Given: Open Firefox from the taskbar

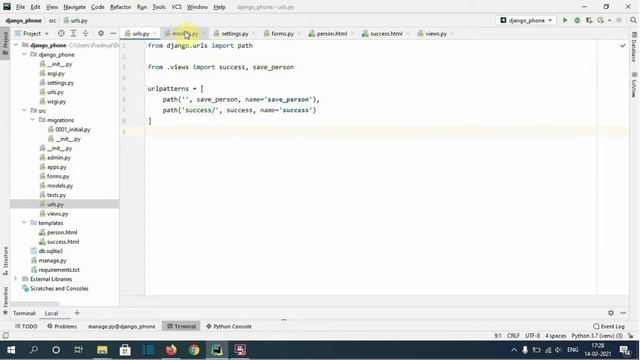Looking at the screenshot, I should coord(171,350).
